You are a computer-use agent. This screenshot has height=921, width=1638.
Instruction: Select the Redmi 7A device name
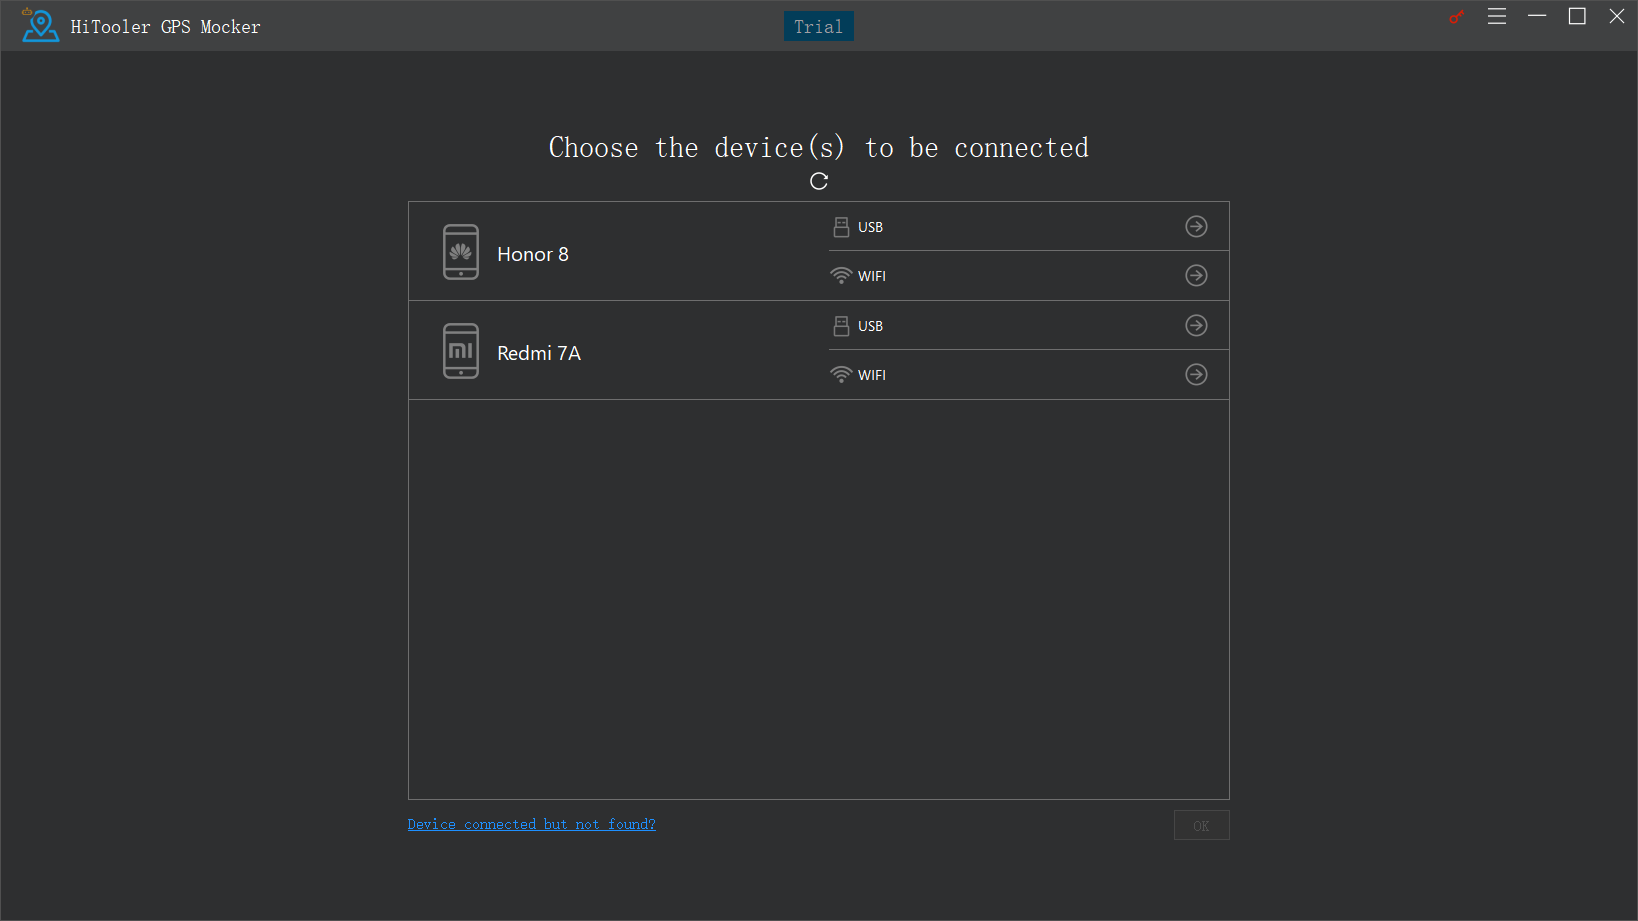(x=539, y=354)
